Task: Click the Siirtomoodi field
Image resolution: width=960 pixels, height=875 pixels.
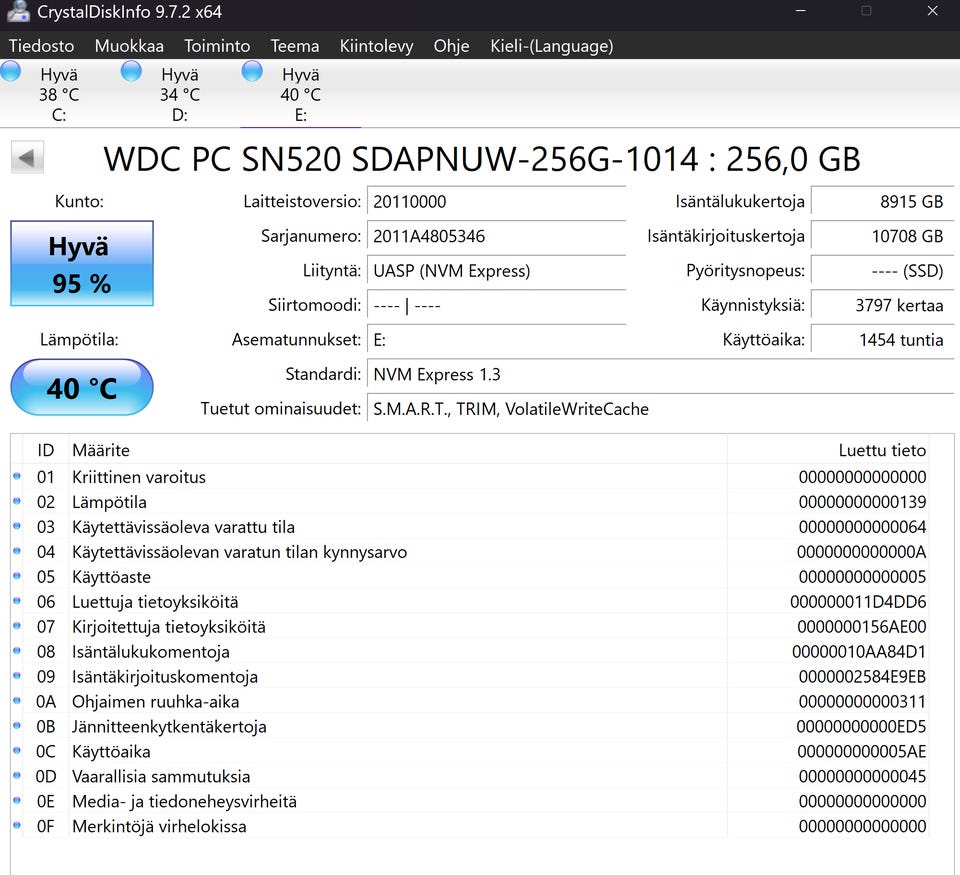Action: pyautogui.click(x=497, y=305)
